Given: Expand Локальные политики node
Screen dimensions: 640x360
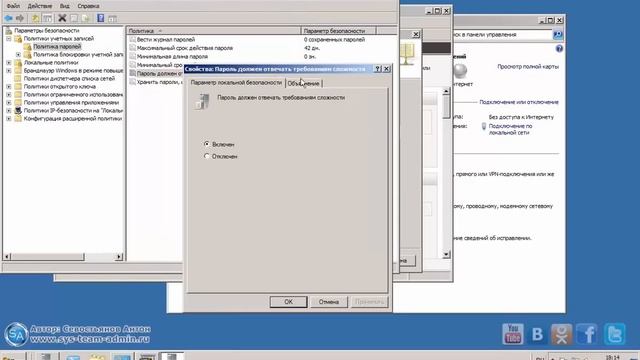Looking at the screenshot, I should tap(9, 62).
